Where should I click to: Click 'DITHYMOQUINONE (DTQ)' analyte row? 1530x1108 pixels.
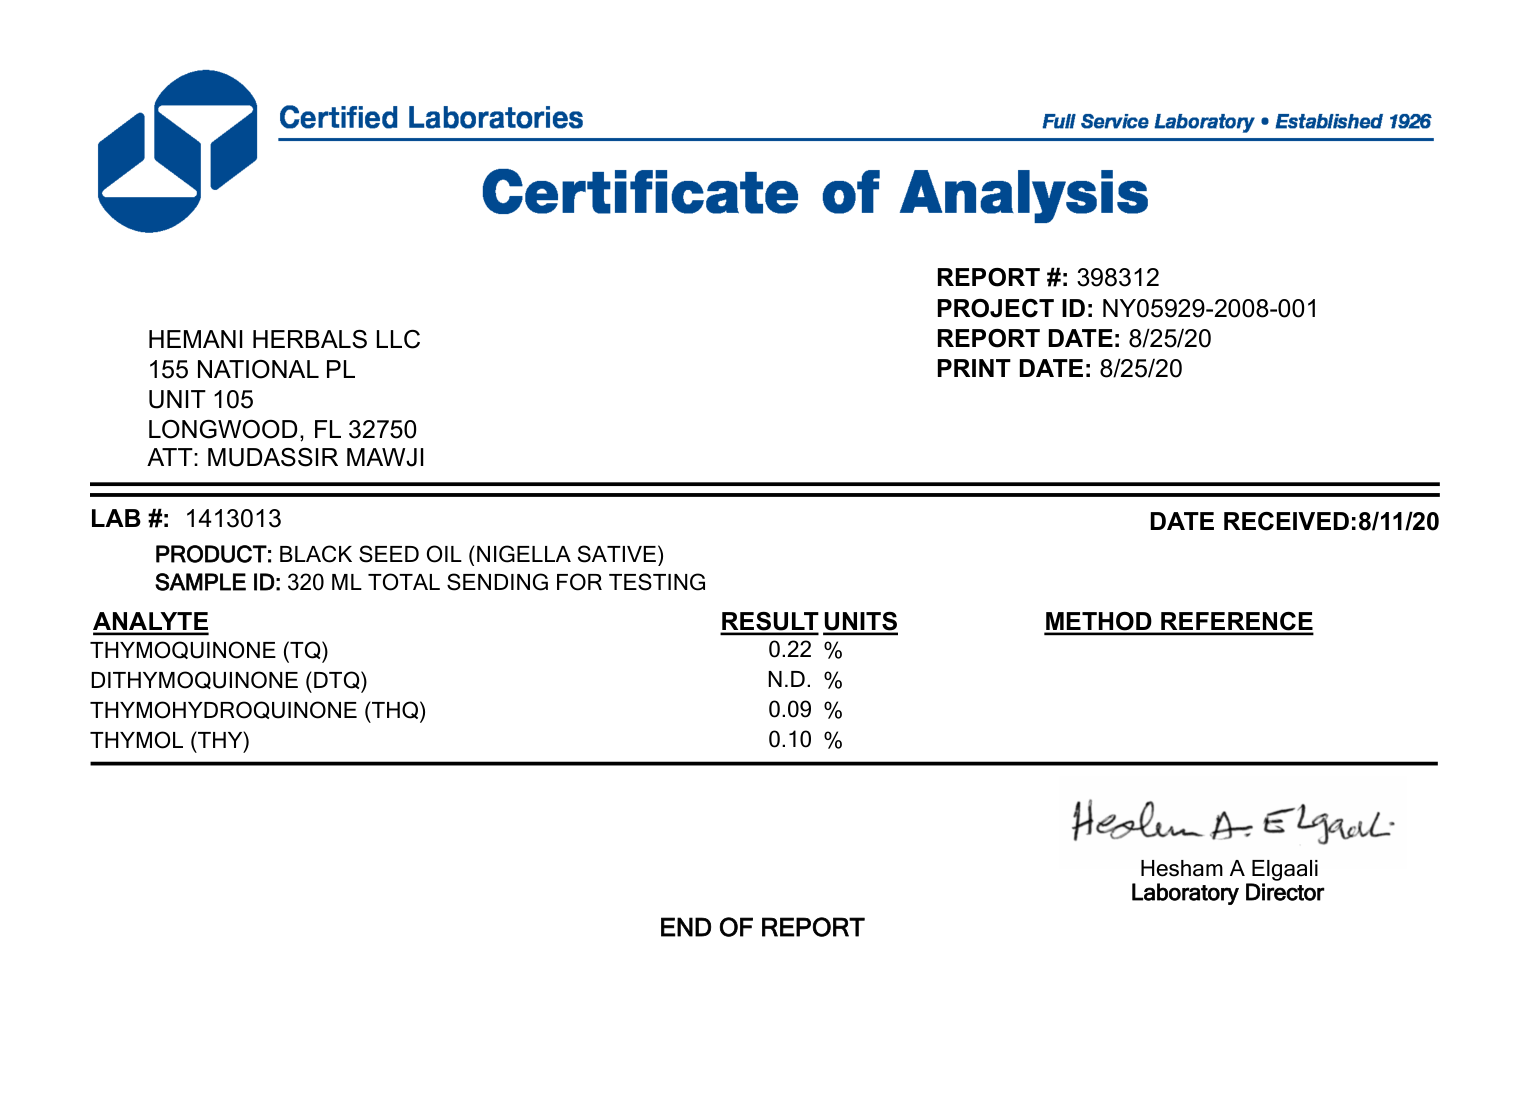pyautogui.click(x=229, y=681)
